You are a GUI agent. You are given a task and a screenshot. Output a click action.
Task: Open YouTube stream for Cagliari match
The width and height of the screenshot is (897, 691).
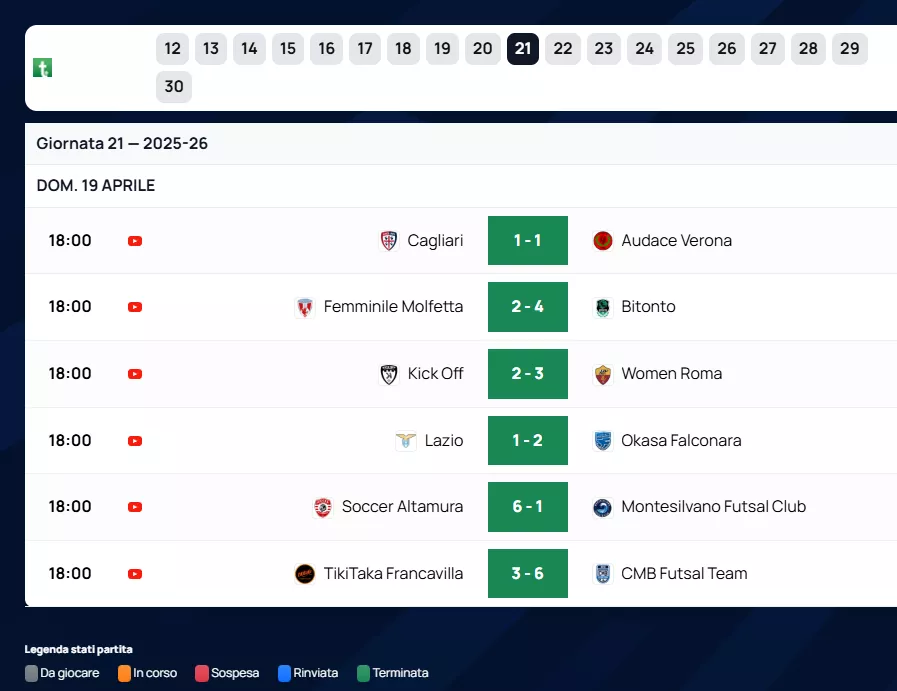(x=135, y=241)
